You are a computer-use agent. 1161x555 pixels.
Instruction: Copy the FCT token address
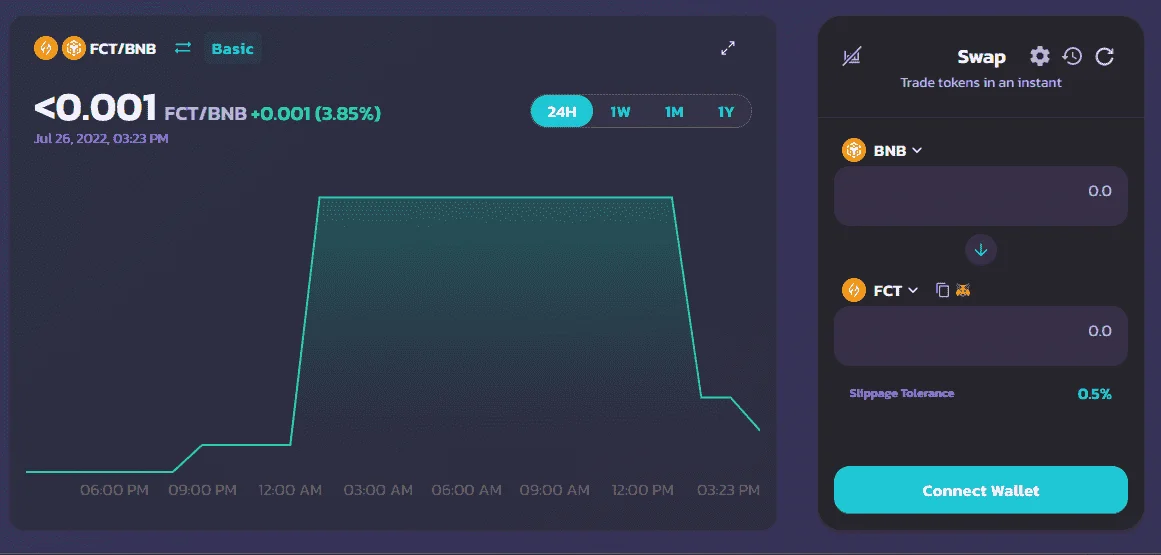(942, 290)
